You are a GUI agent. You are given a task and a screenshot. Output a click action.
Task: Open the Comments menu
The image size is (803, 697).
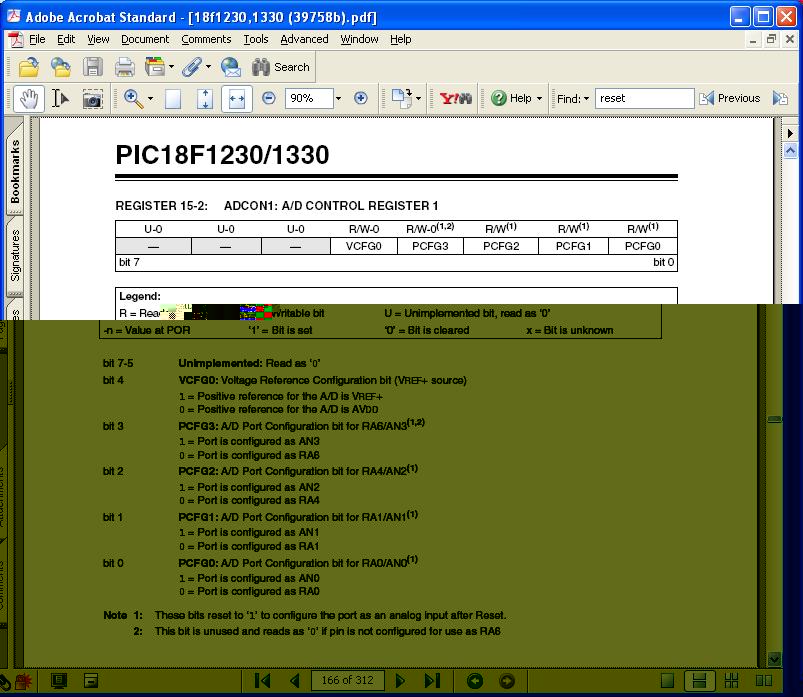click(x=206, y=39)
